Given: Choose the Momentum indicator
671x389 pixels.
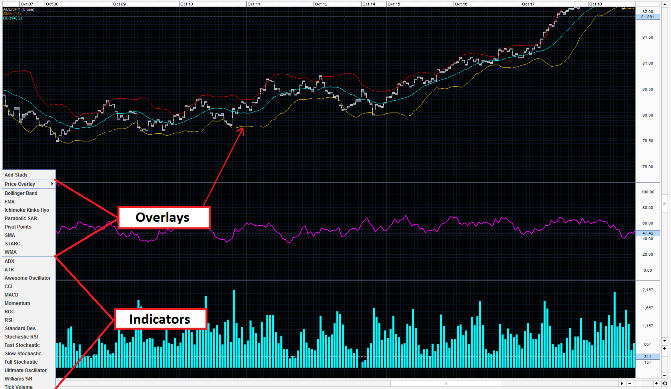Looking at the screenshot, I should coord(18,303).
